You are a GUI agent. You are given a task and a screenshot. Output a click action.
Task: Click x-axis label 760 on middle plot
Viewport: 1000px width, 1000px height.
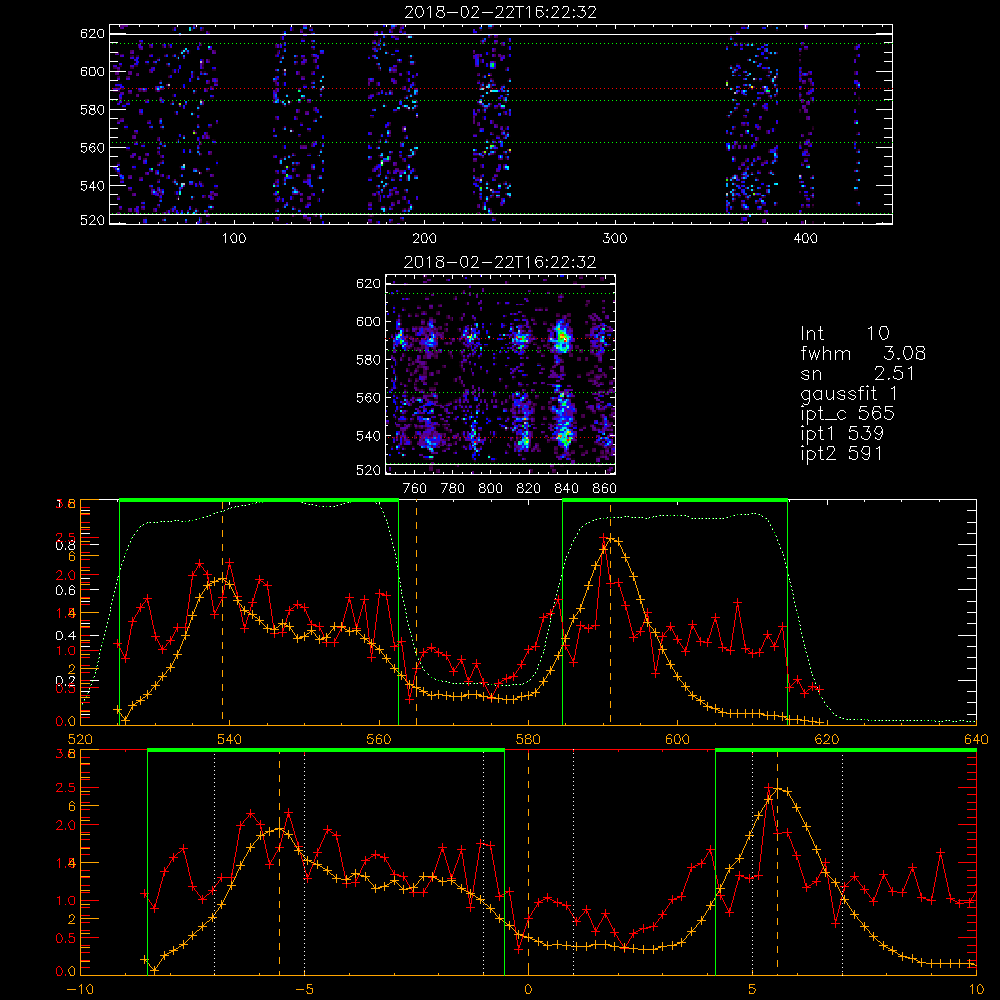[x=415, y=489]
